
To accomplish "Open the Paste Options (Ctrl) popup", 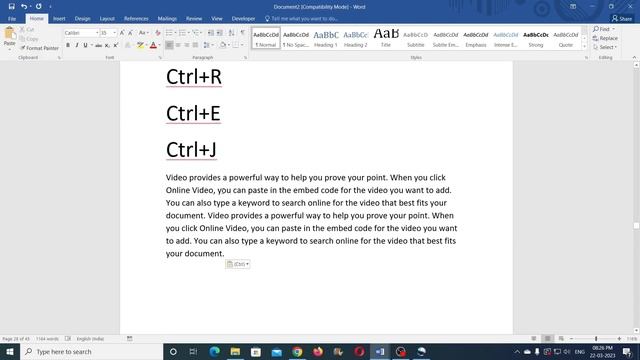I will point(238,264).
